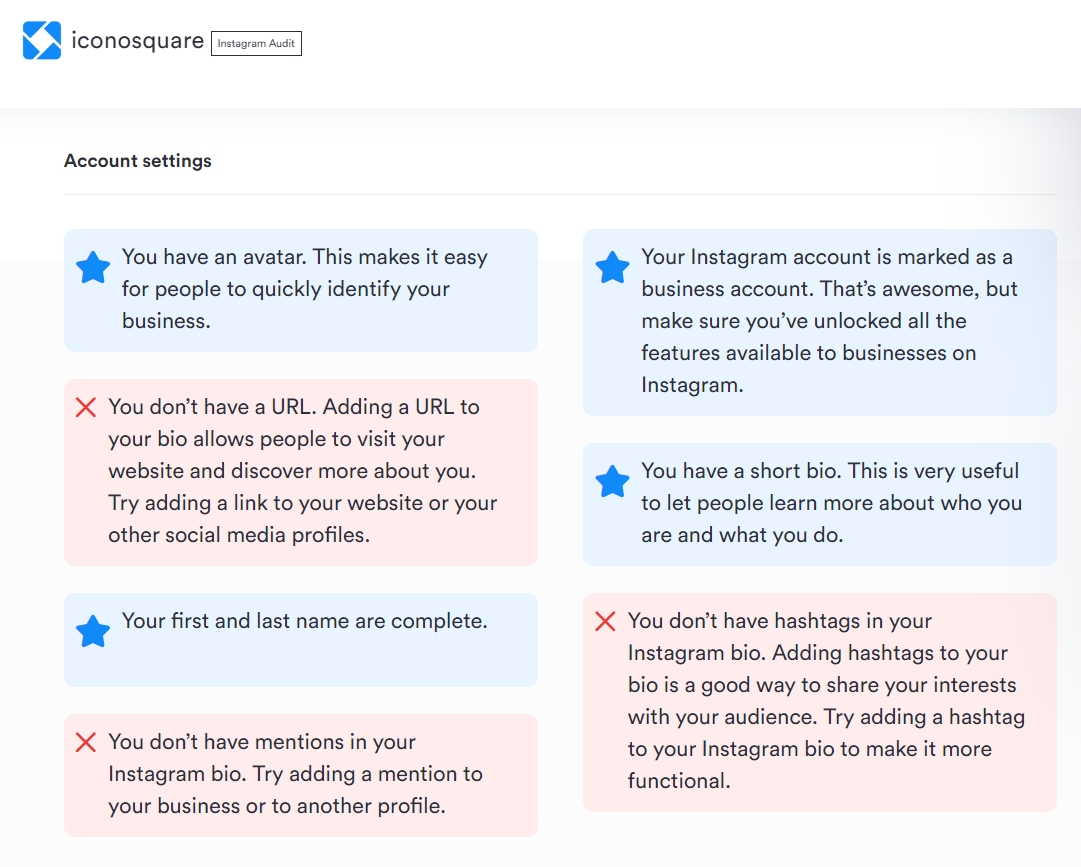This screenshot has height=867, width=1081.
Task: Open the hashtags warning card
Action: pos(819,701)
